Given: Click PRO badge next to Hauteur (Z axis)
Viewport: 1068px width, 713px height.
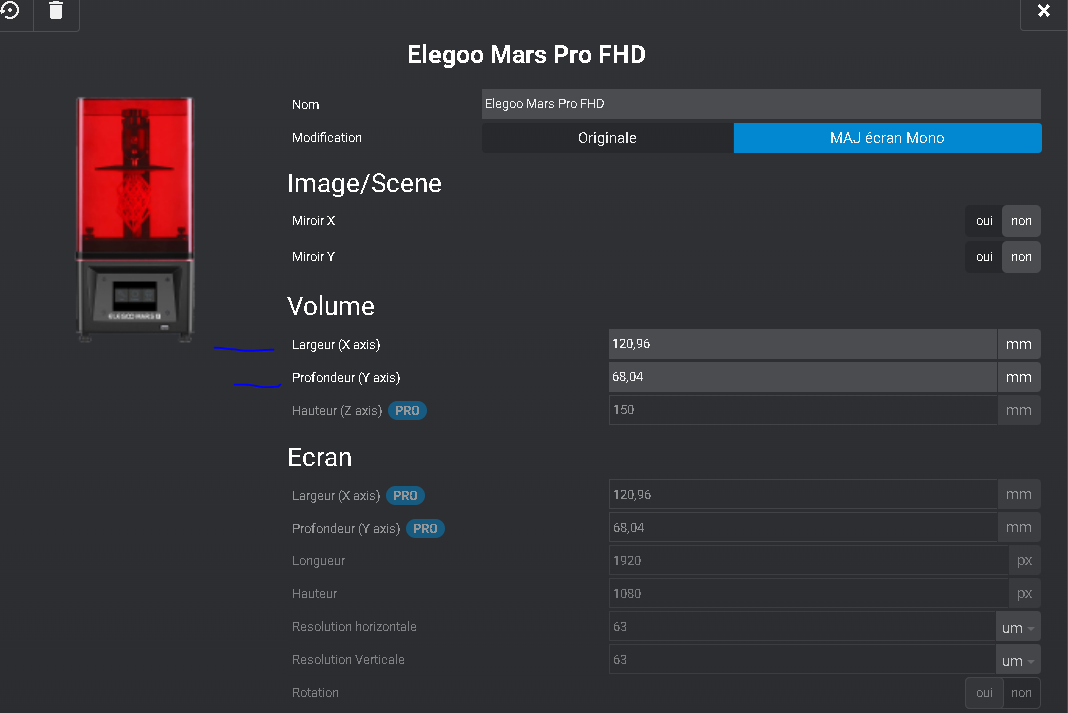Looking at the screenshot, I should click(407, 411).
